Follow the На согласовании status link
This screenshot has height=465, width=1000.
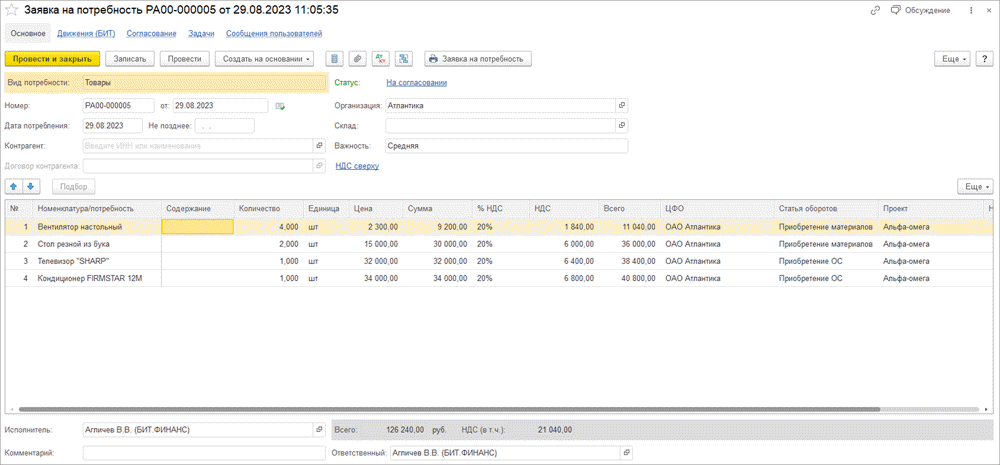tap(416, 83)
